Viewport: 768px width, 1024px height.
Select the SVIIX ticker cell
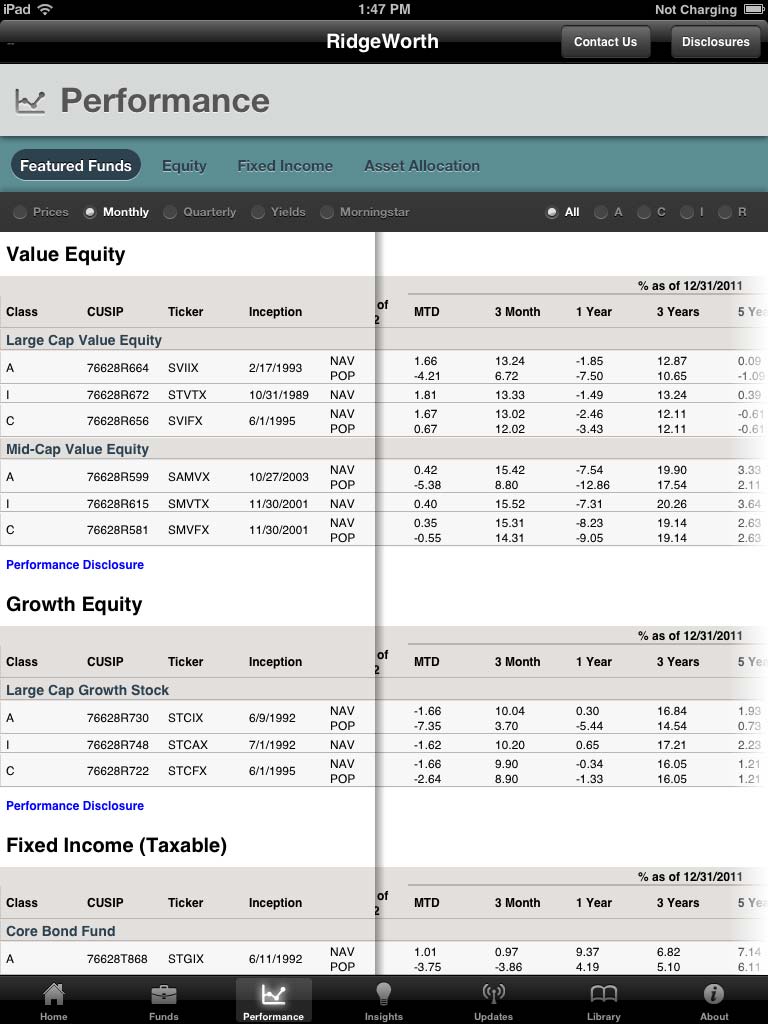point(184,368)
